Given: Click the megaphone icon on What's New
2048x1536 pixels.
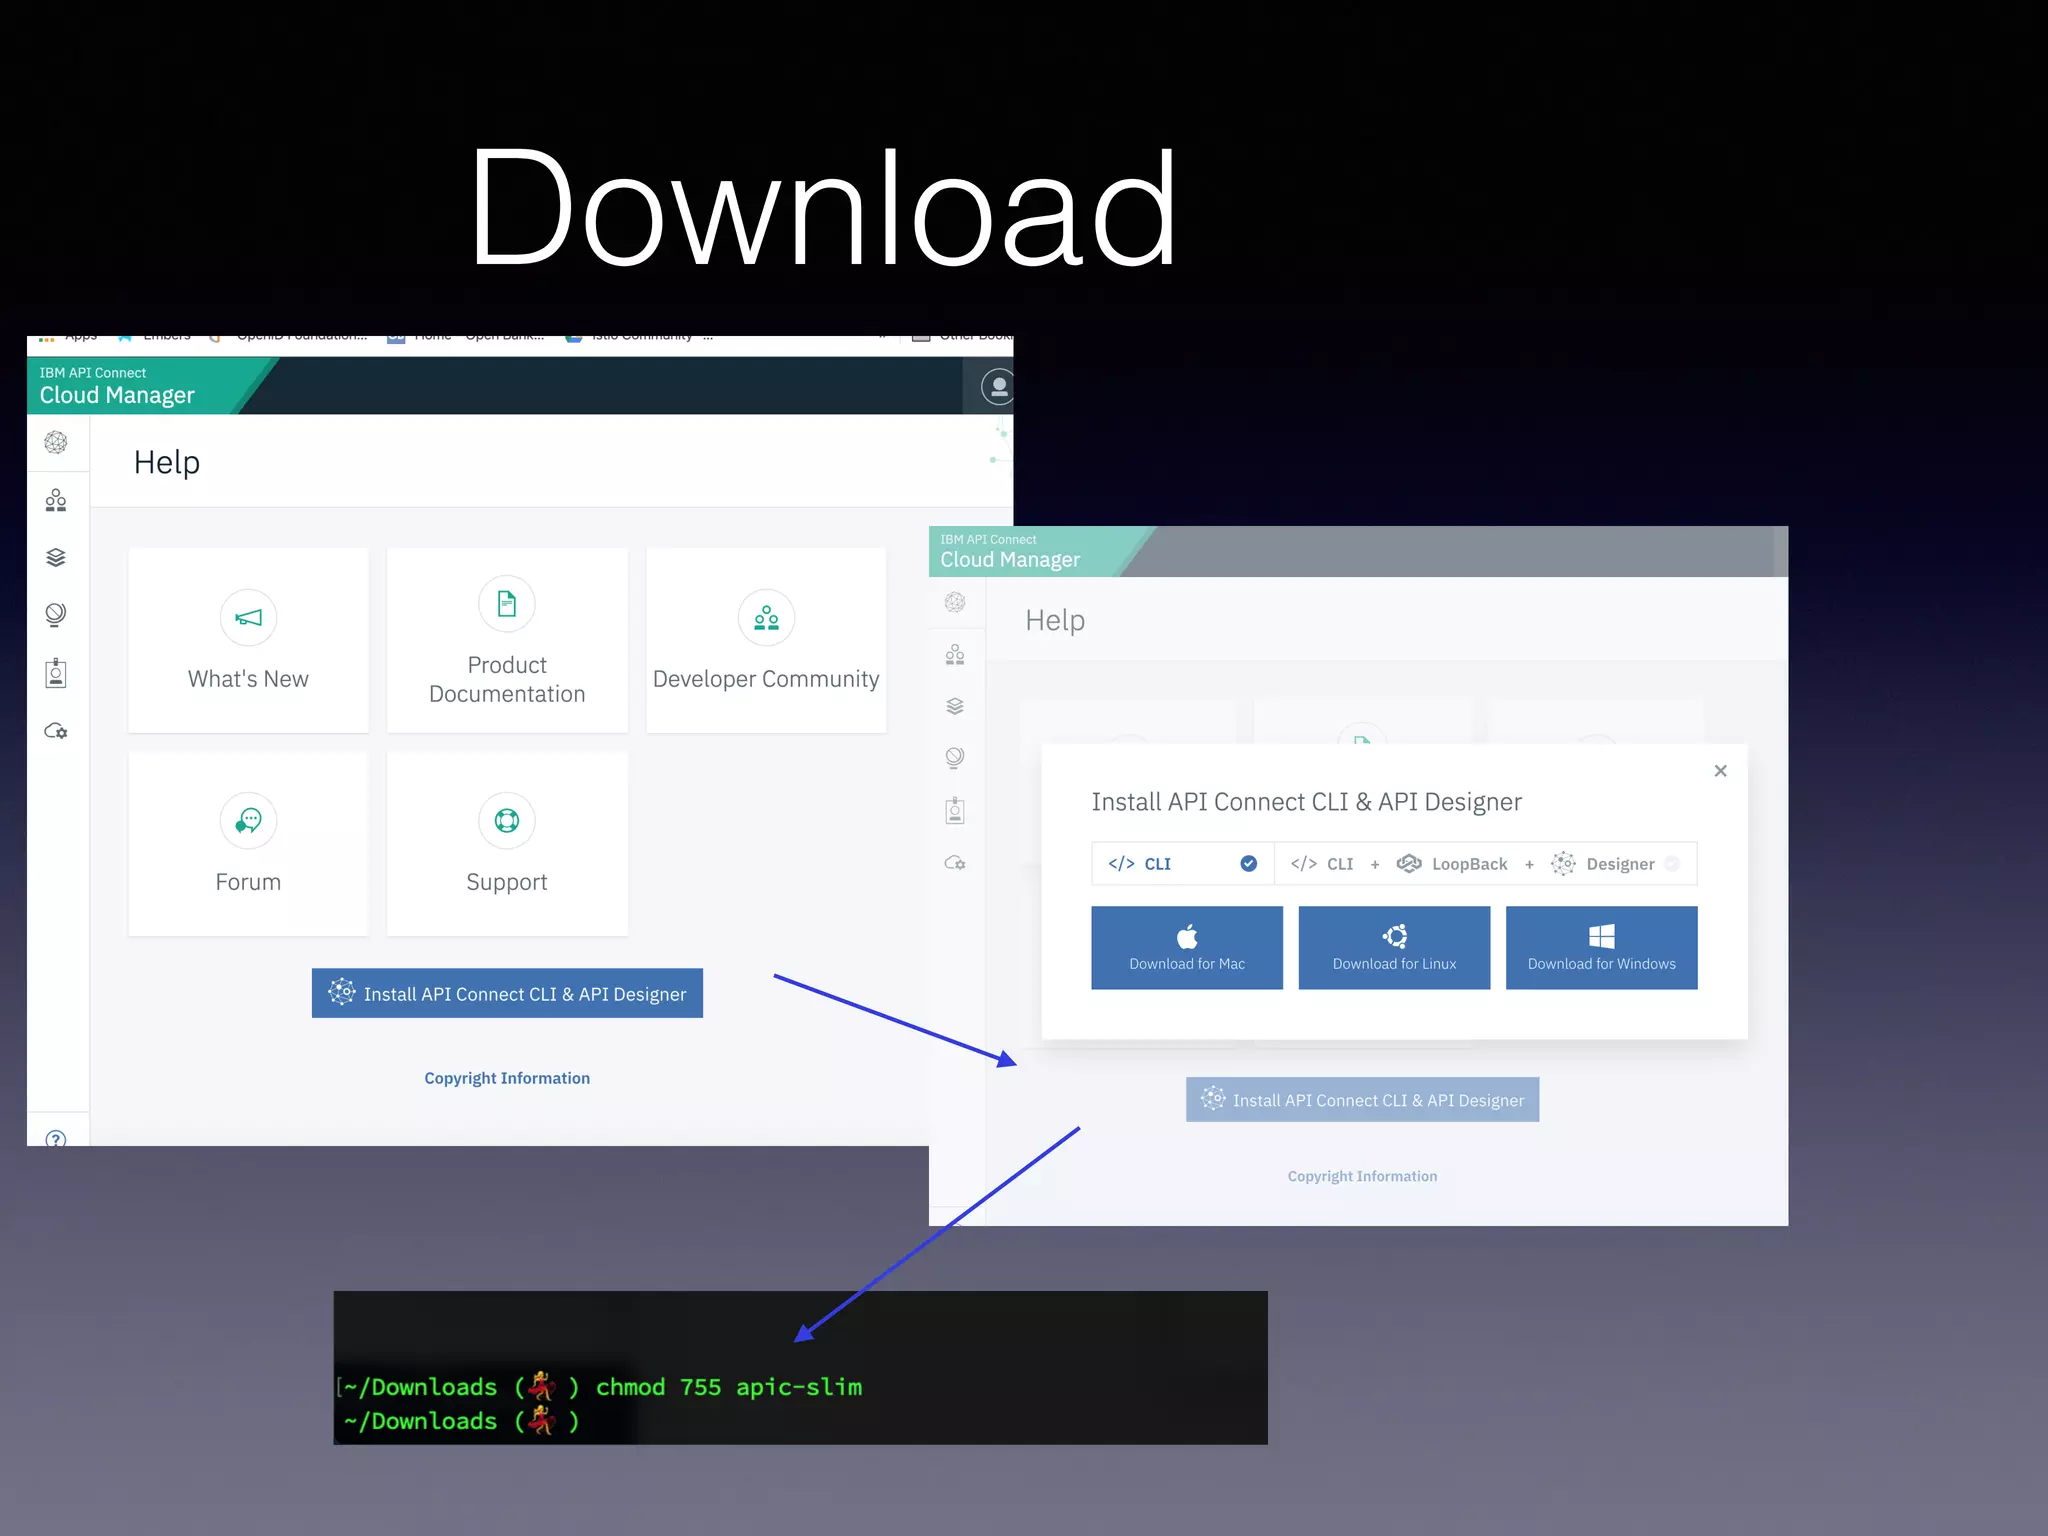Looking at the screenshot, I should click(248, 618).
